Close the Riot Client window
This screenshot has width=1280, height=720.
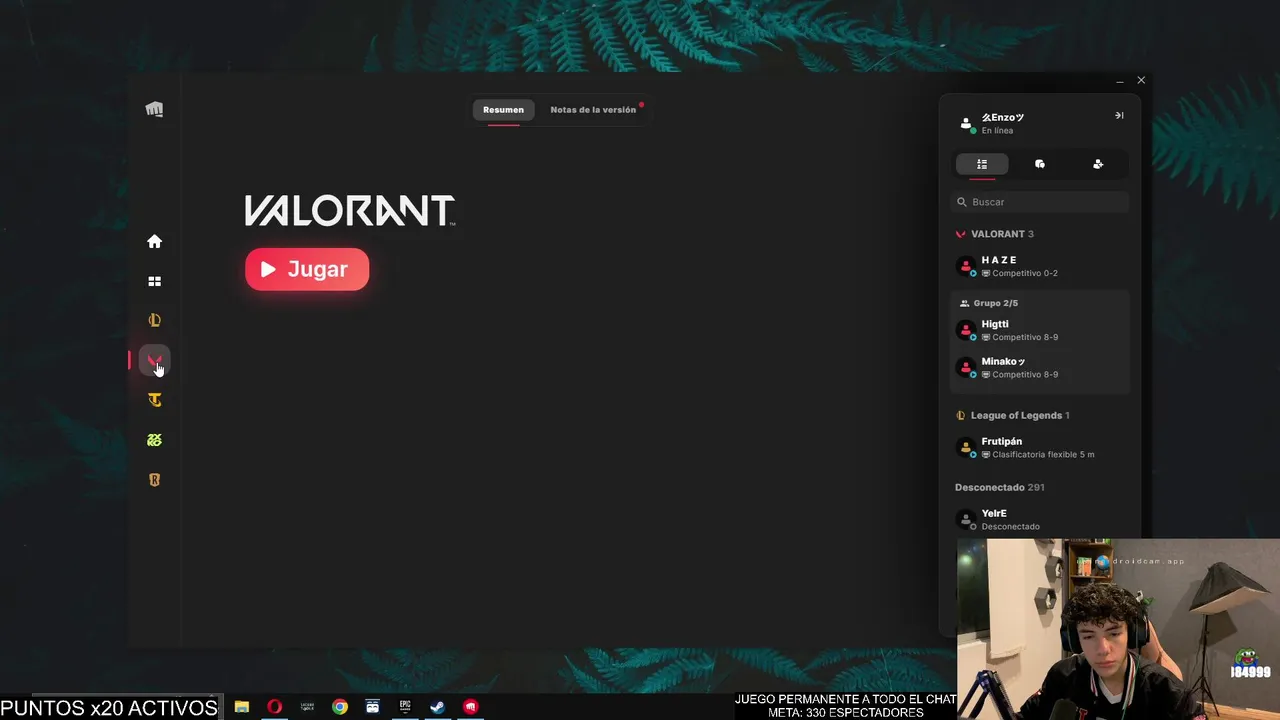[x=1141, y=80]
